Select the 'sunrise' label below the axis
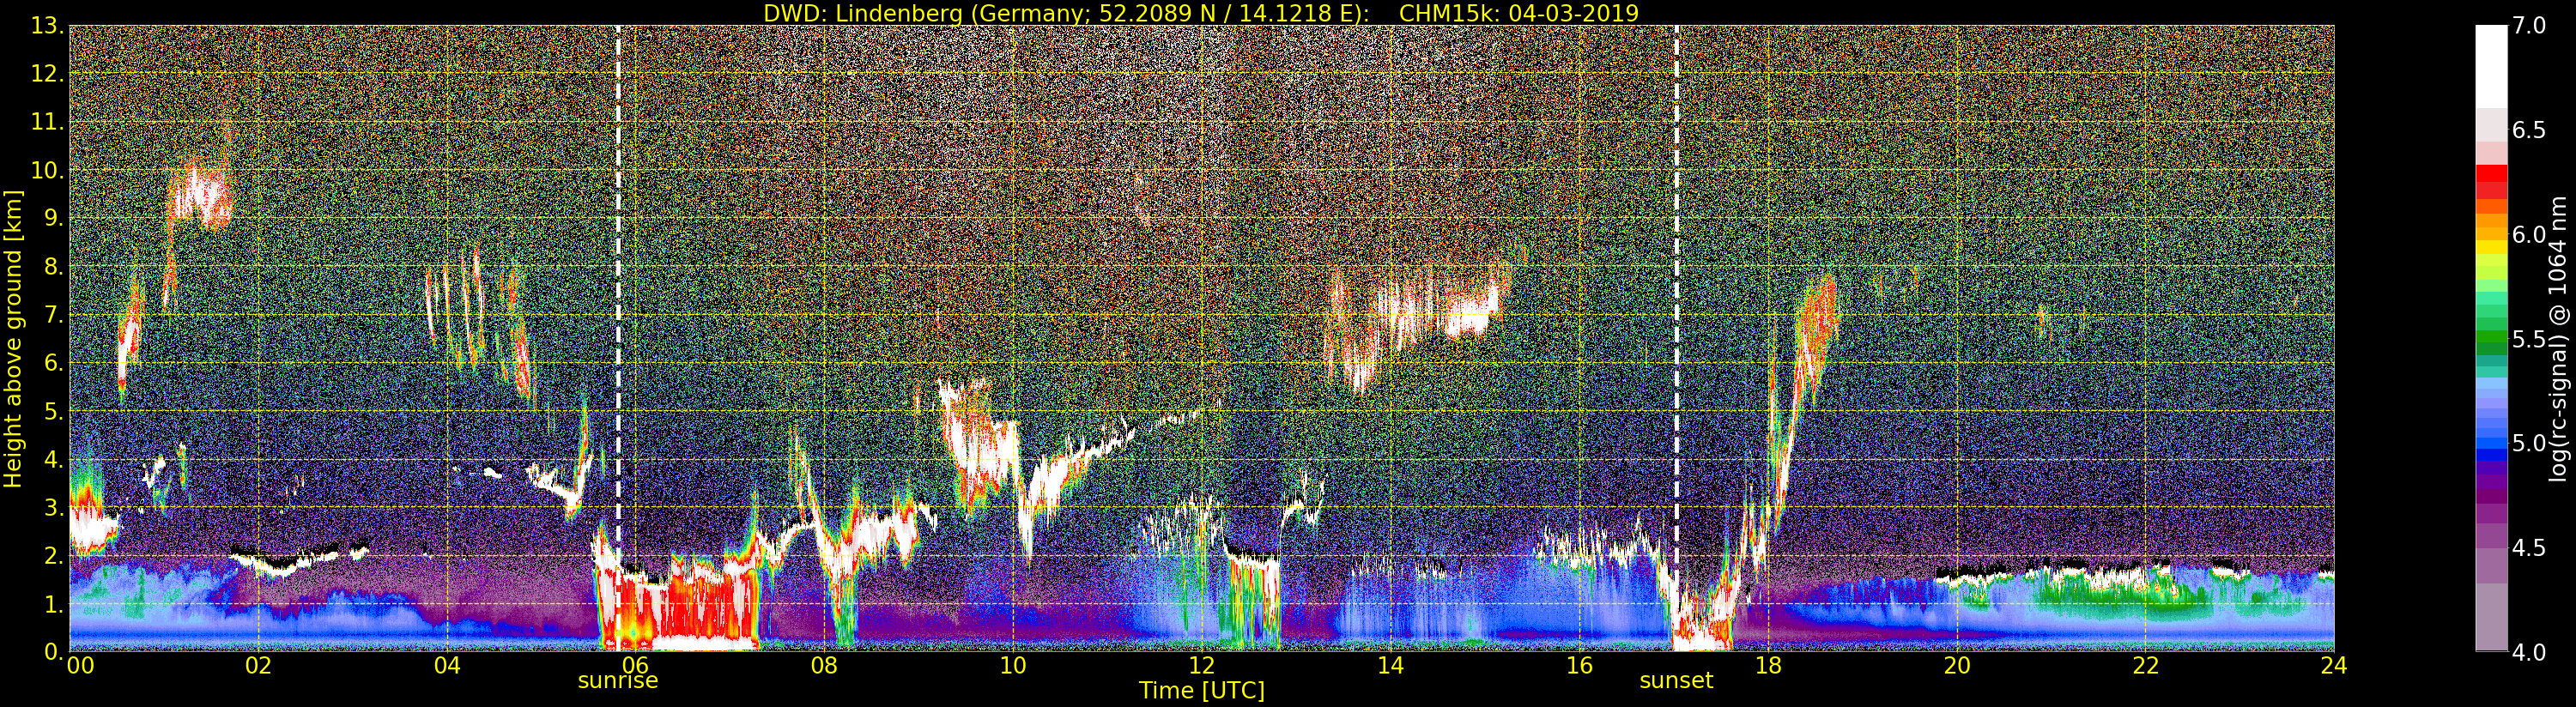The height and width of the screenshot is (707, 2576). click(618, 681)
